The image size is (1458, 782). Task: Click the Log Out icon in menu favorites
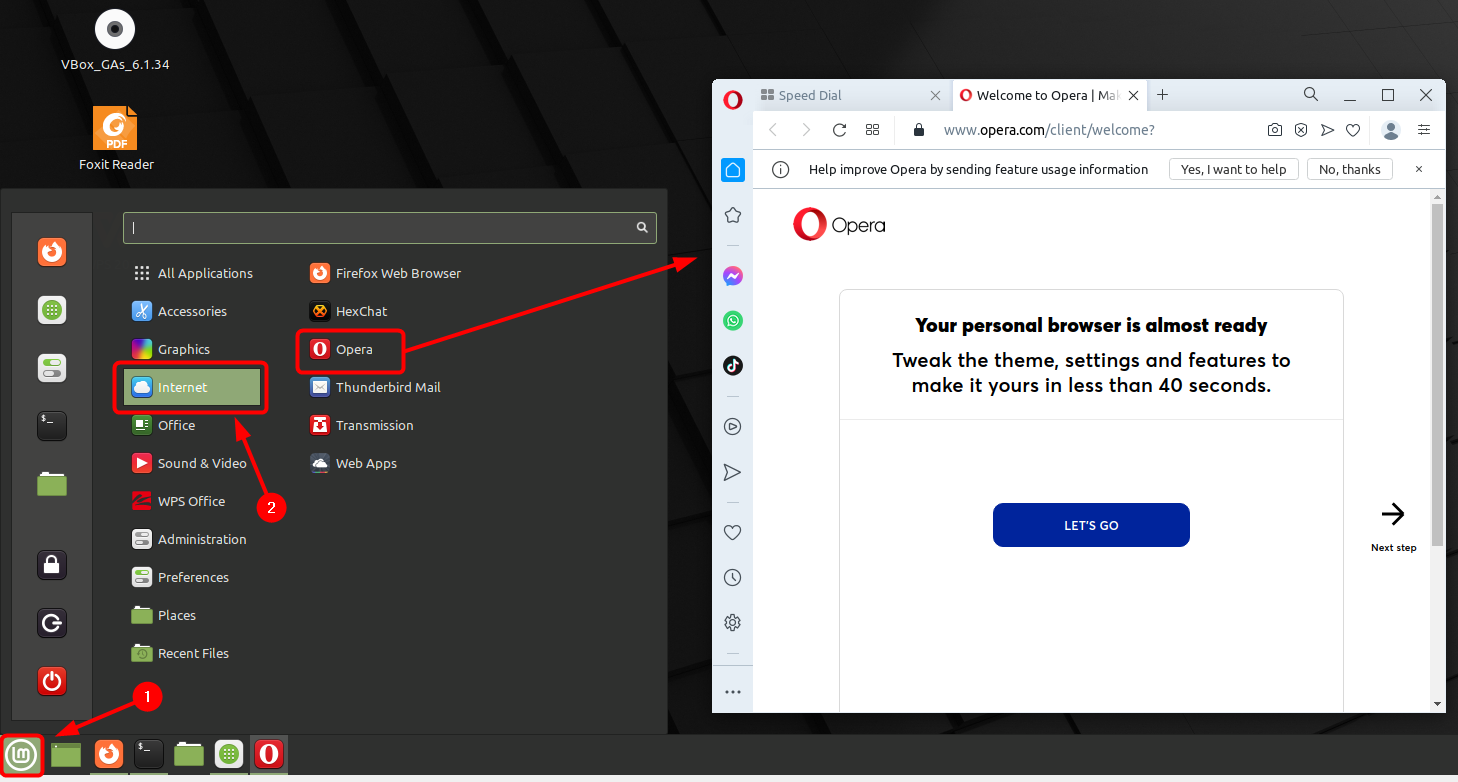[52, 623]
